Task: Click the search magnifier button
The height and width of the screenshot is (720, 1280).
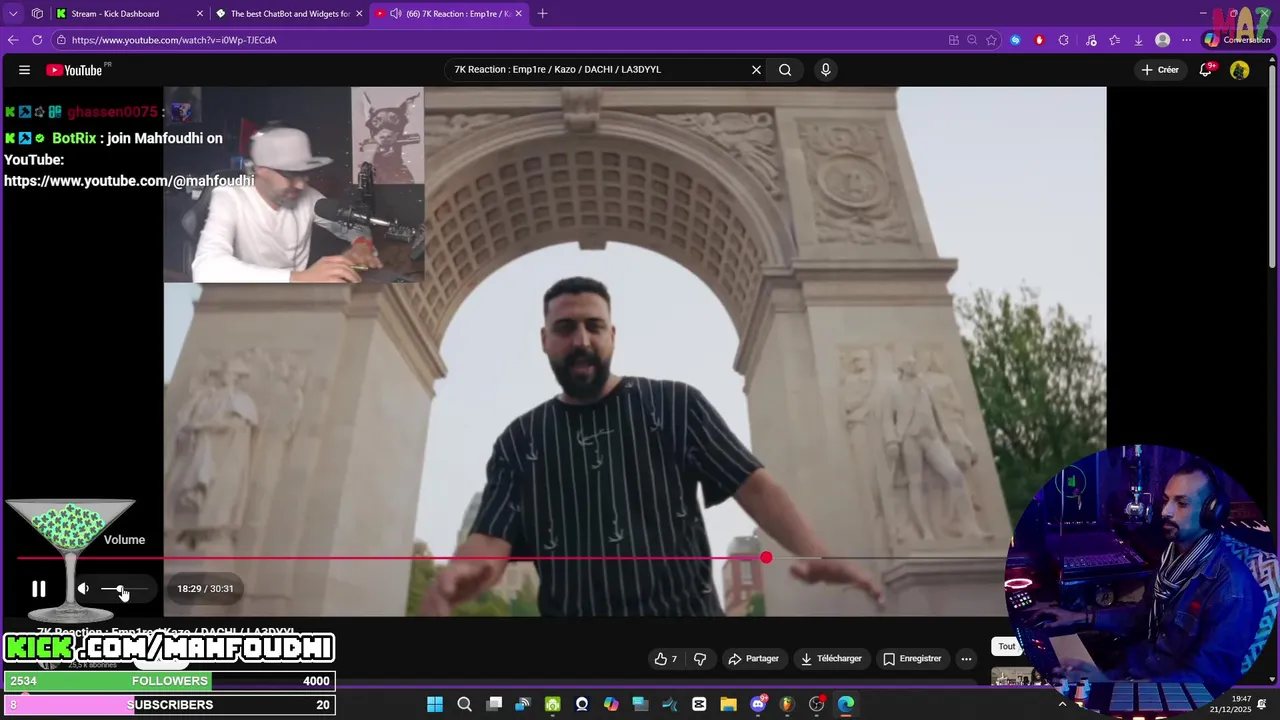Action: [785, 70]
